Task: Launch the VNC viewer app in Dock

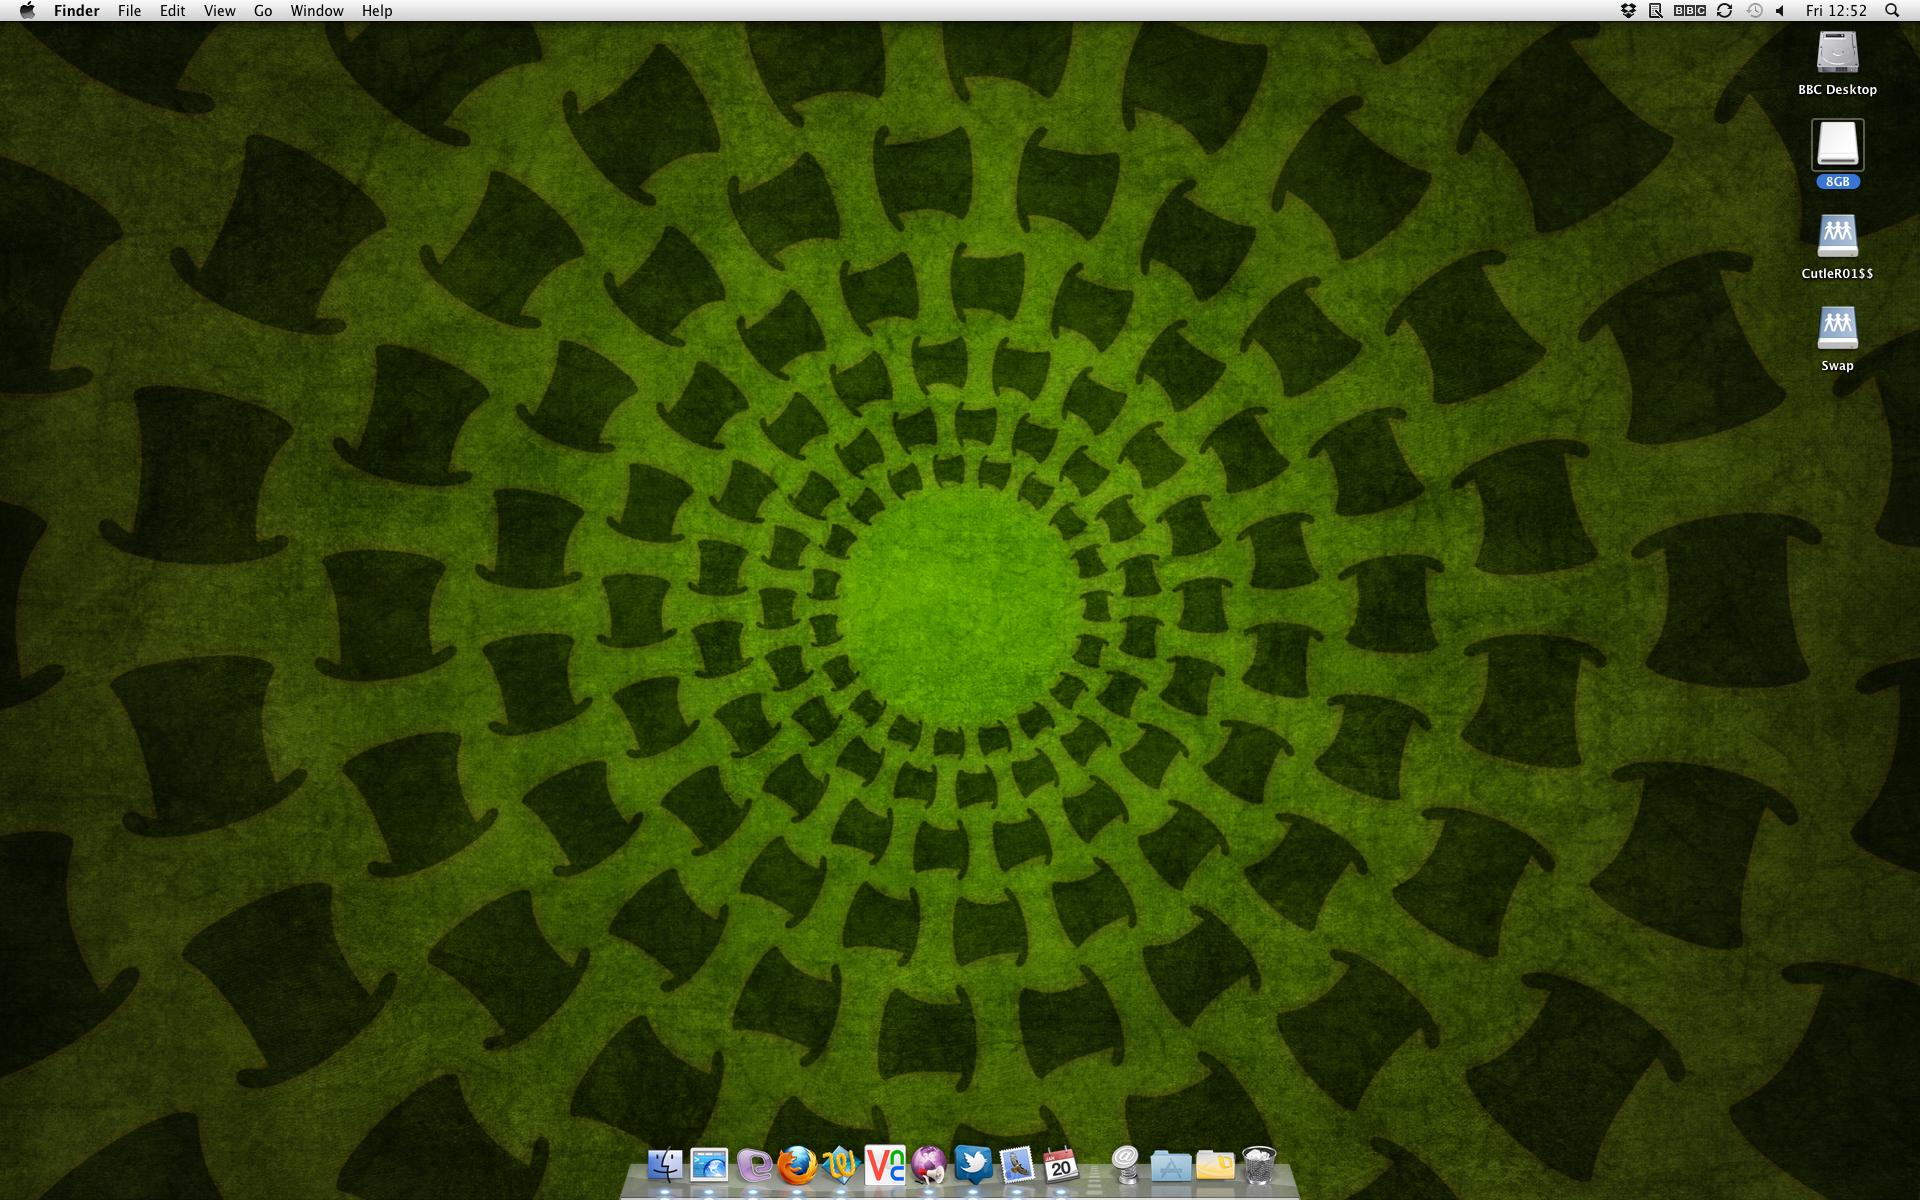Action: [885, 1165]
